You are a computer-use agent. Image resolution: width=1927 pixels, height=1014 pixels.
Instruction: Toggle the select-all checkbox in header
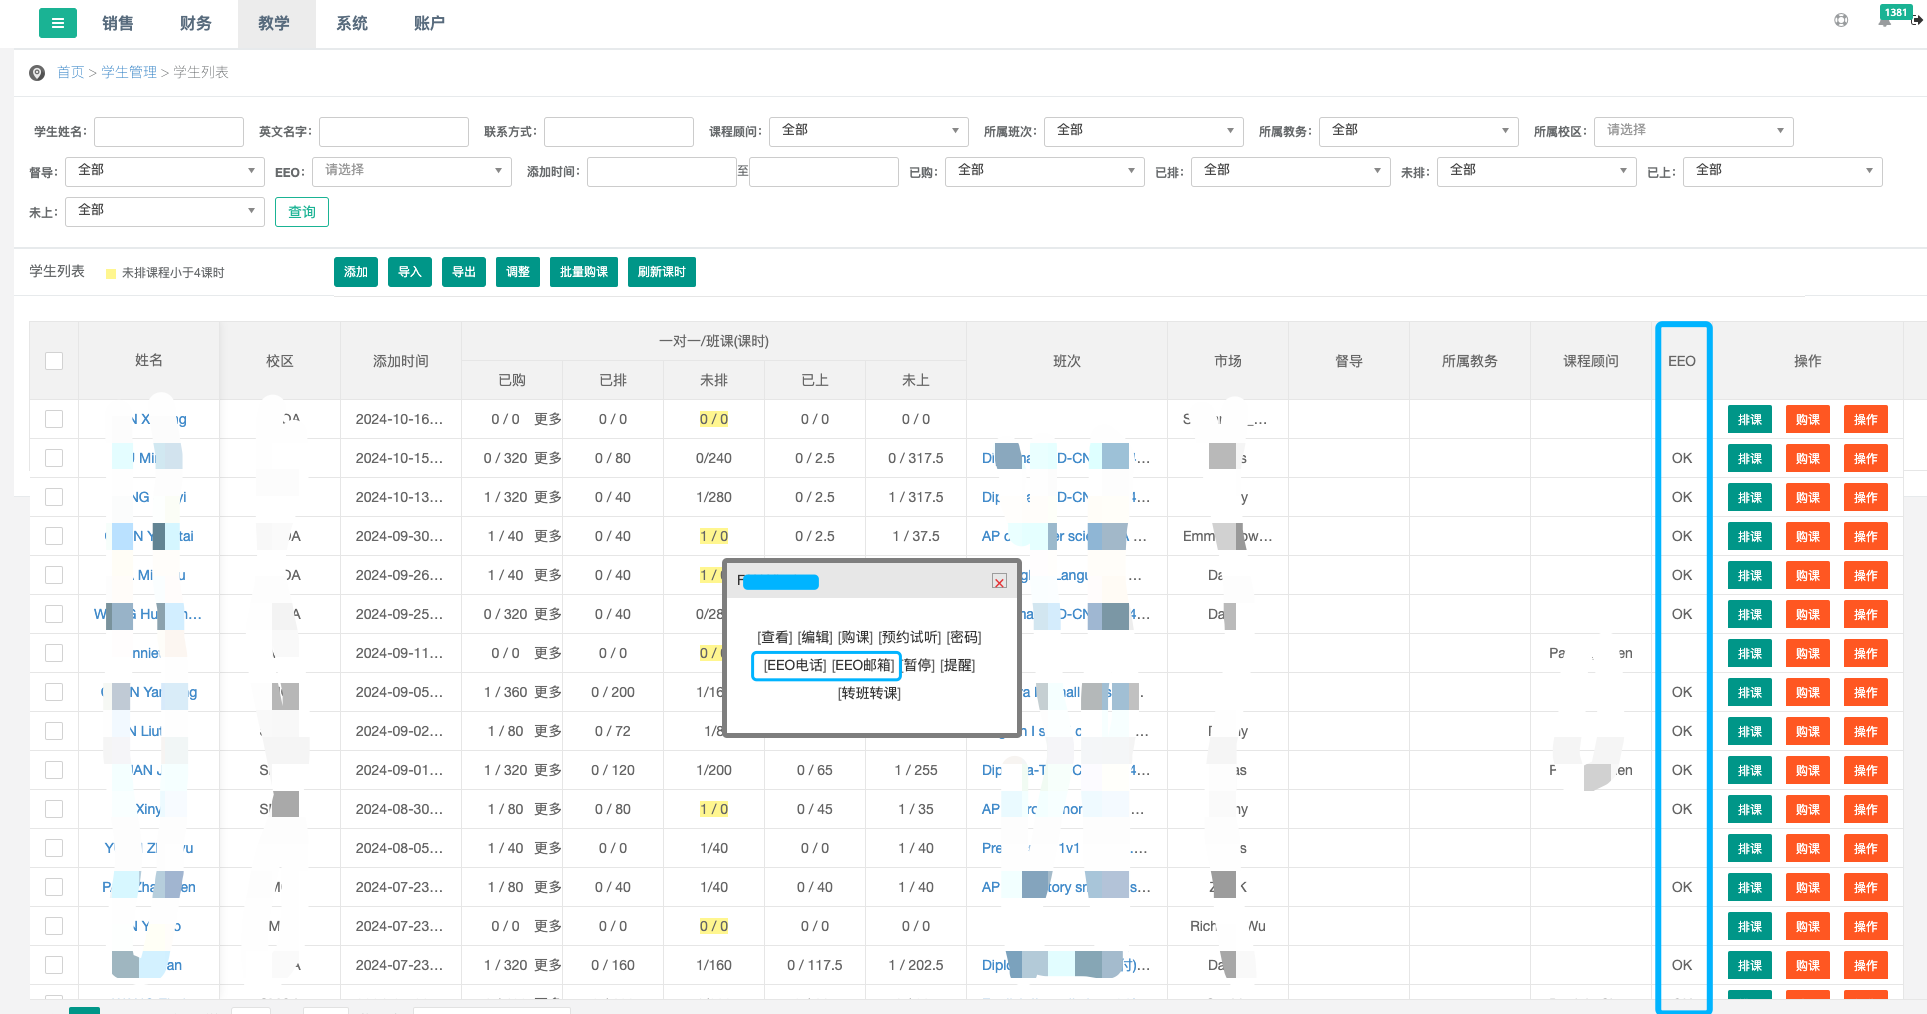(x=54, y=361)
